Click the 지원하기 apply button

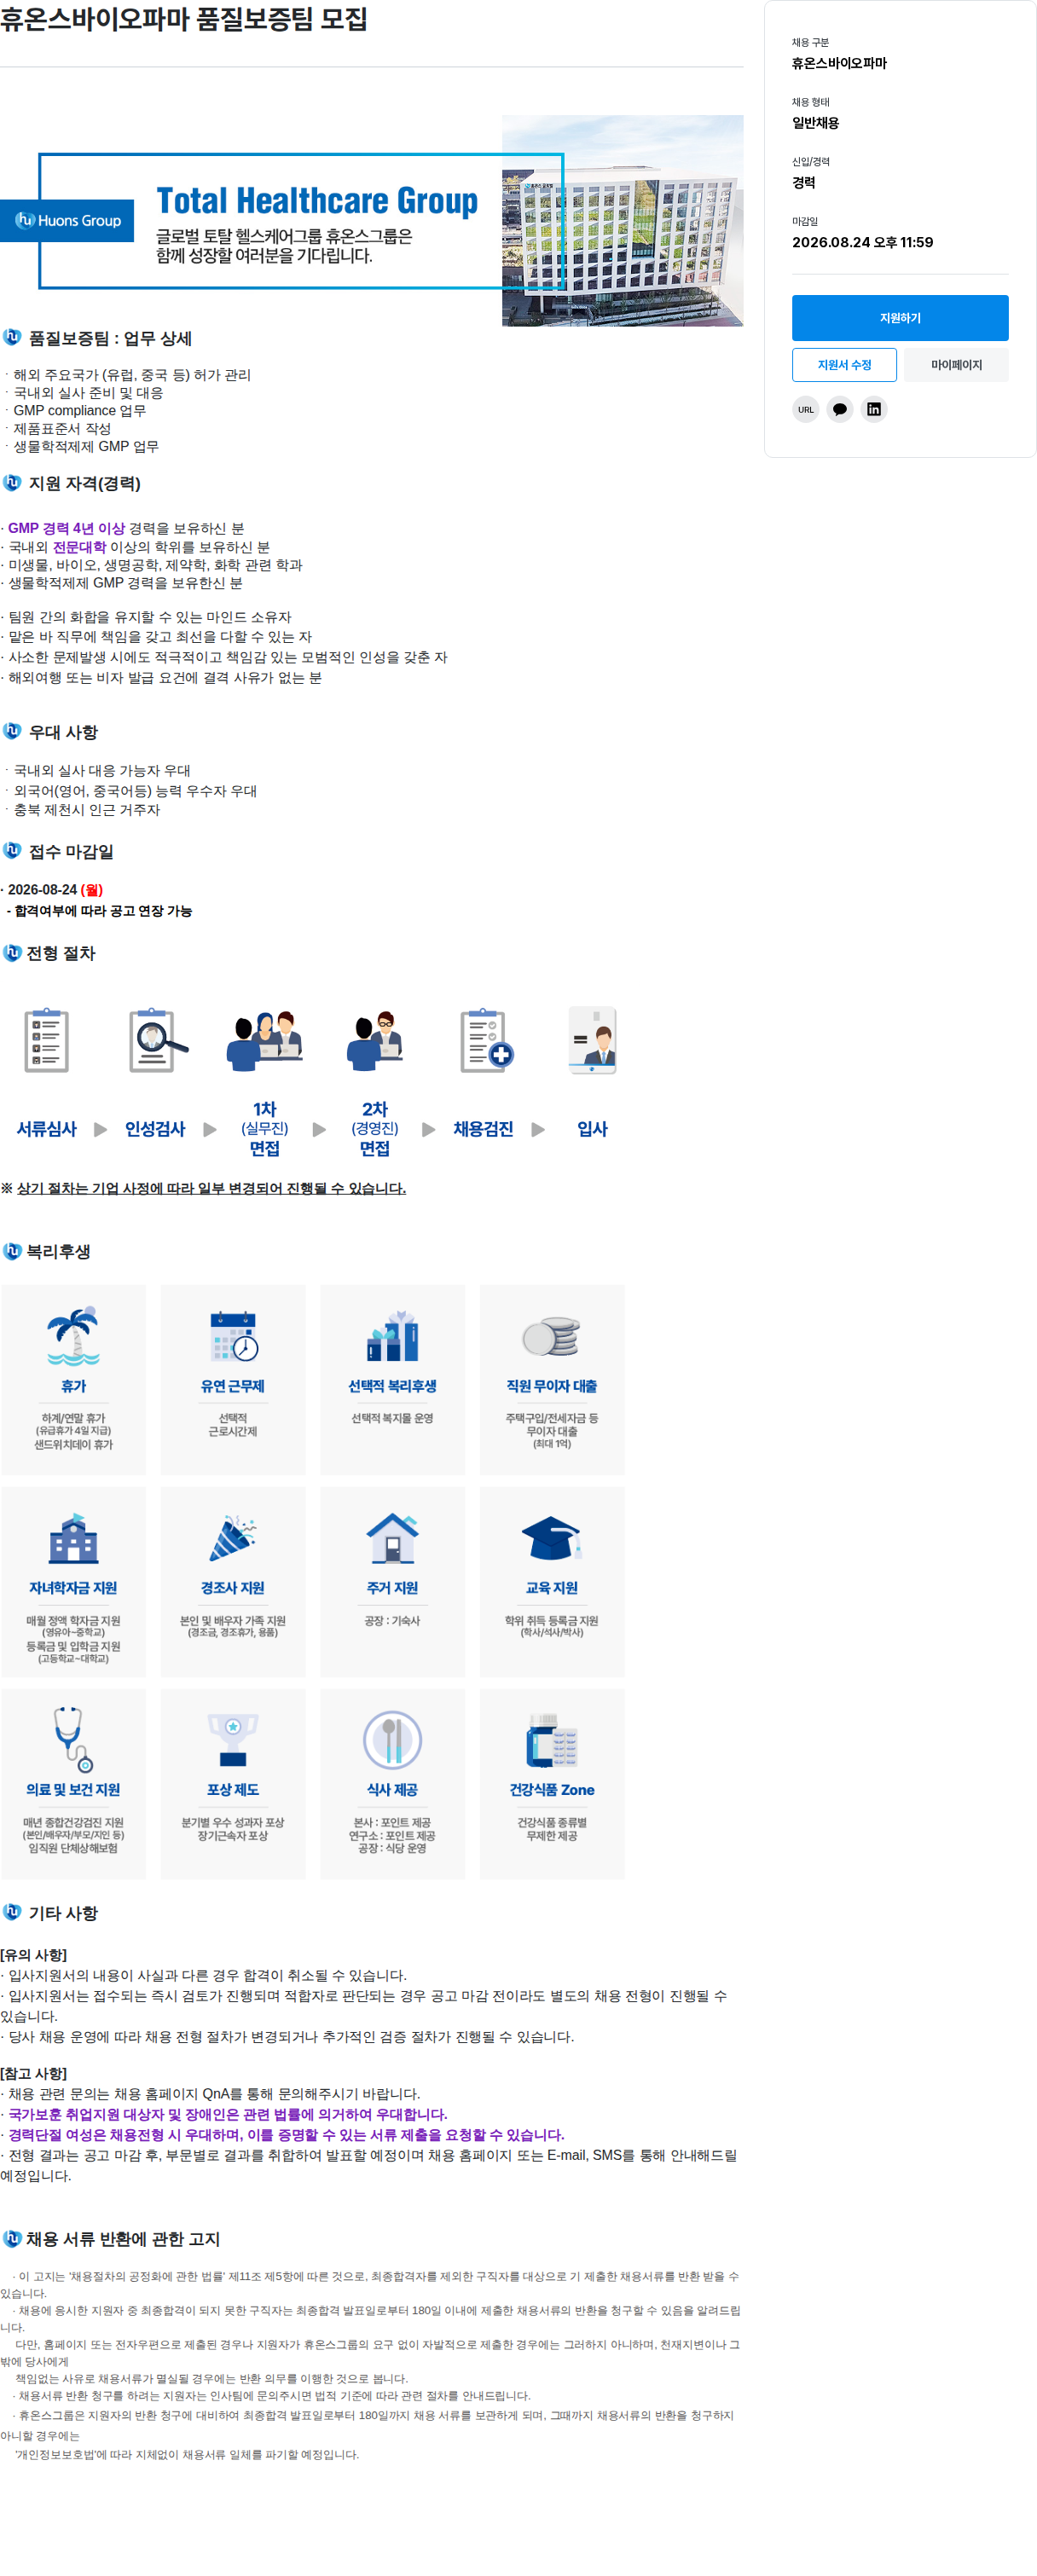(900, 318)
